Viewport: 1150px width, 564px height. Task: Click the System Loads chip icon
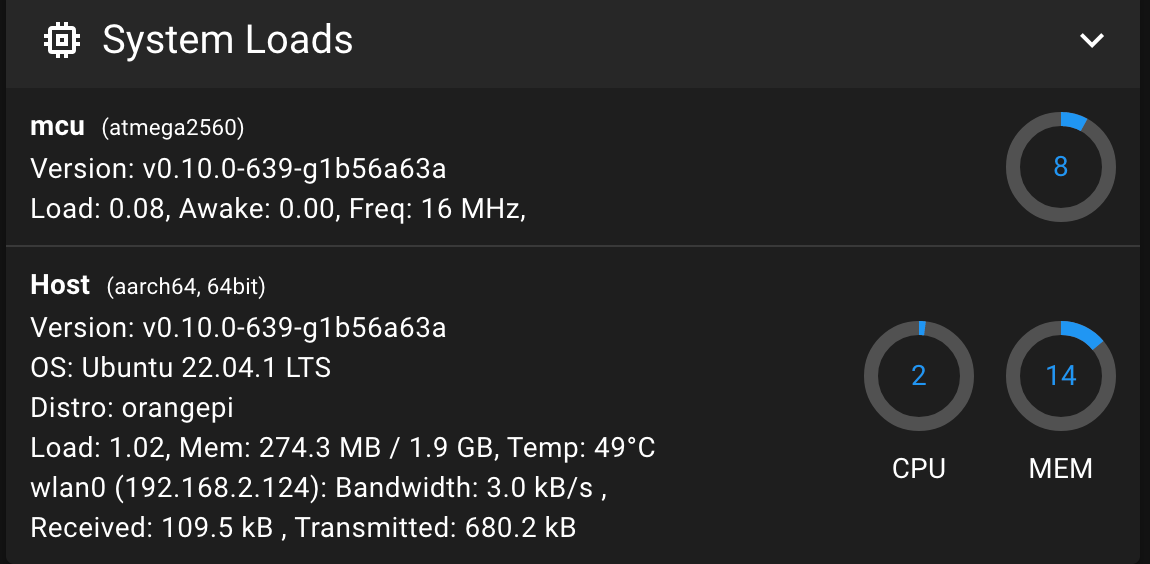tap(62, 40)
